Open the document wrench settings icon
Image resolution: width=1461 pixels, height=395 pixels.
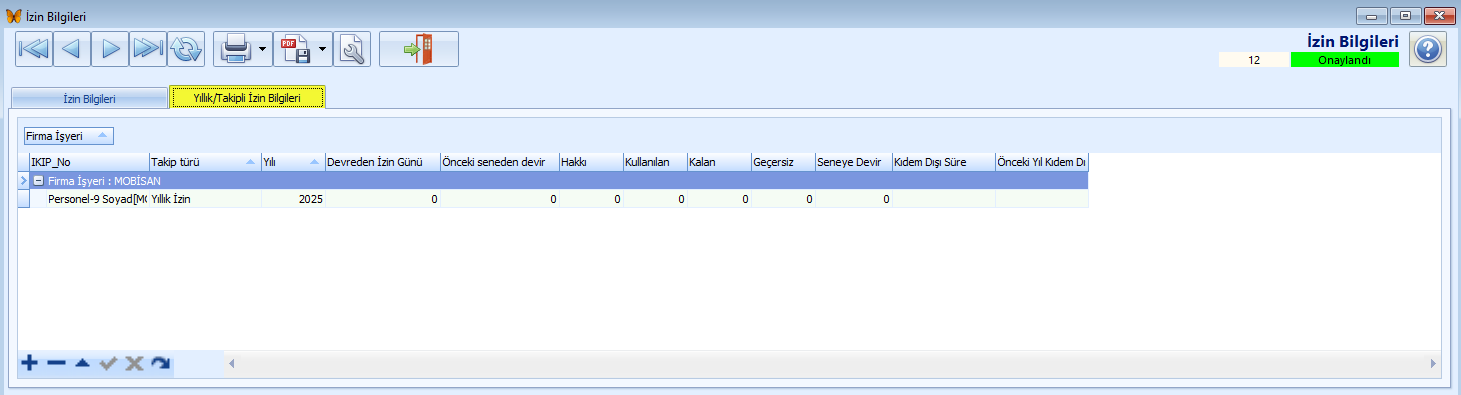point(352,48)
